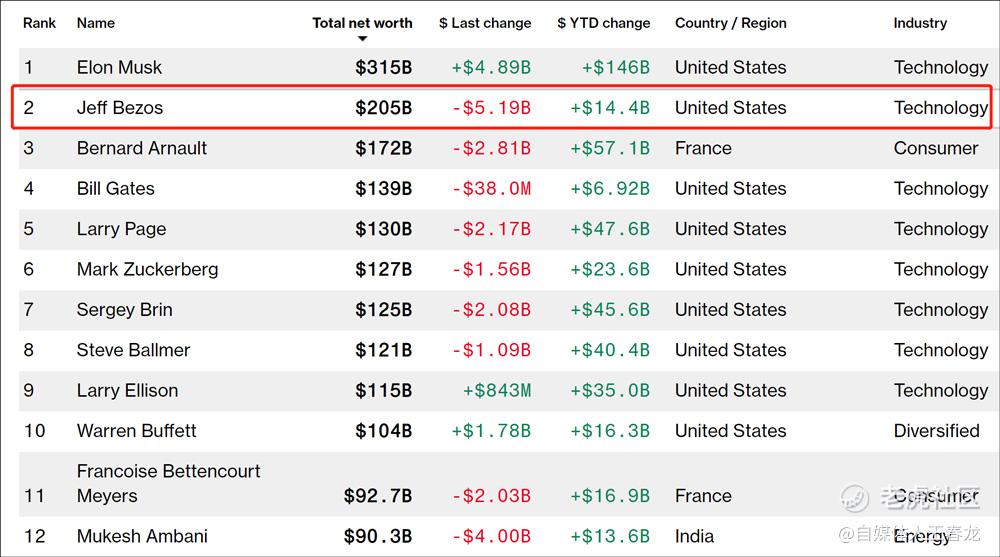The image size is (1000, 557).
Task: Open Francoise Bettencourt Meyers profile
Action: [168, 483]
